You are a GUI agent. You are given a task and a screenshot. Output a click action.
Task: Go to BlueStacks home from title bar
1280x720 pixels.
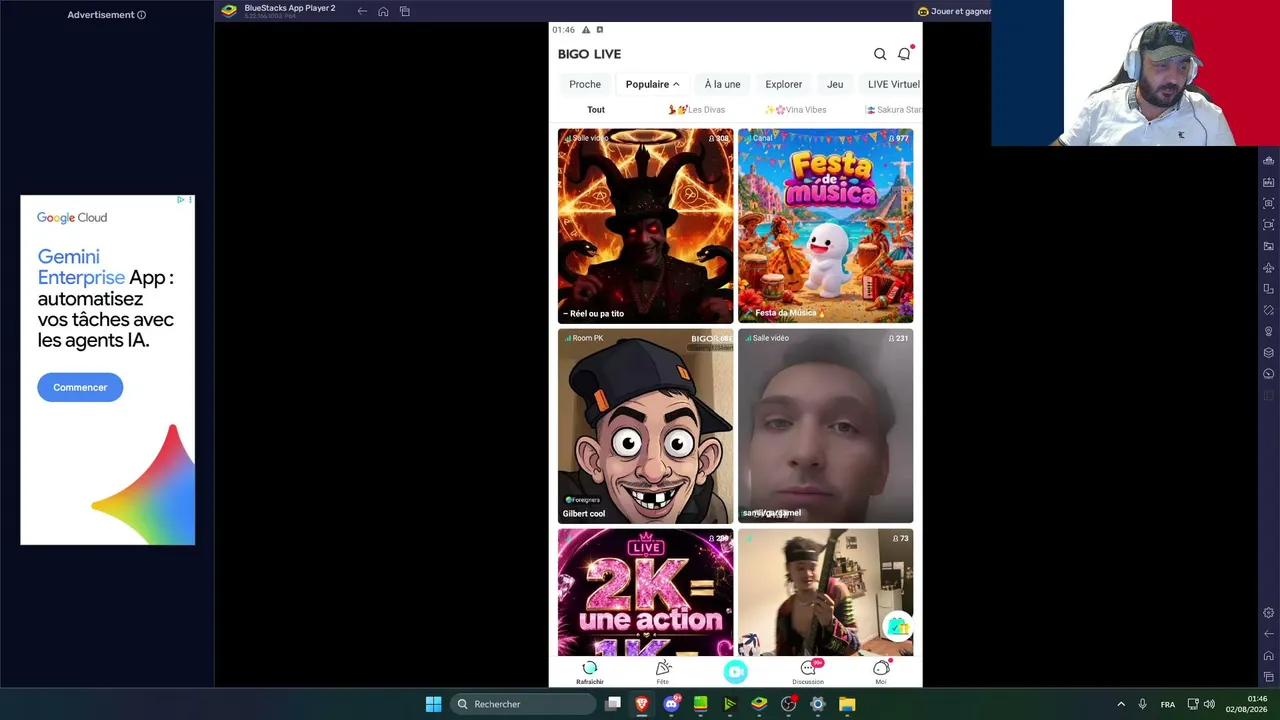point(383,11)
